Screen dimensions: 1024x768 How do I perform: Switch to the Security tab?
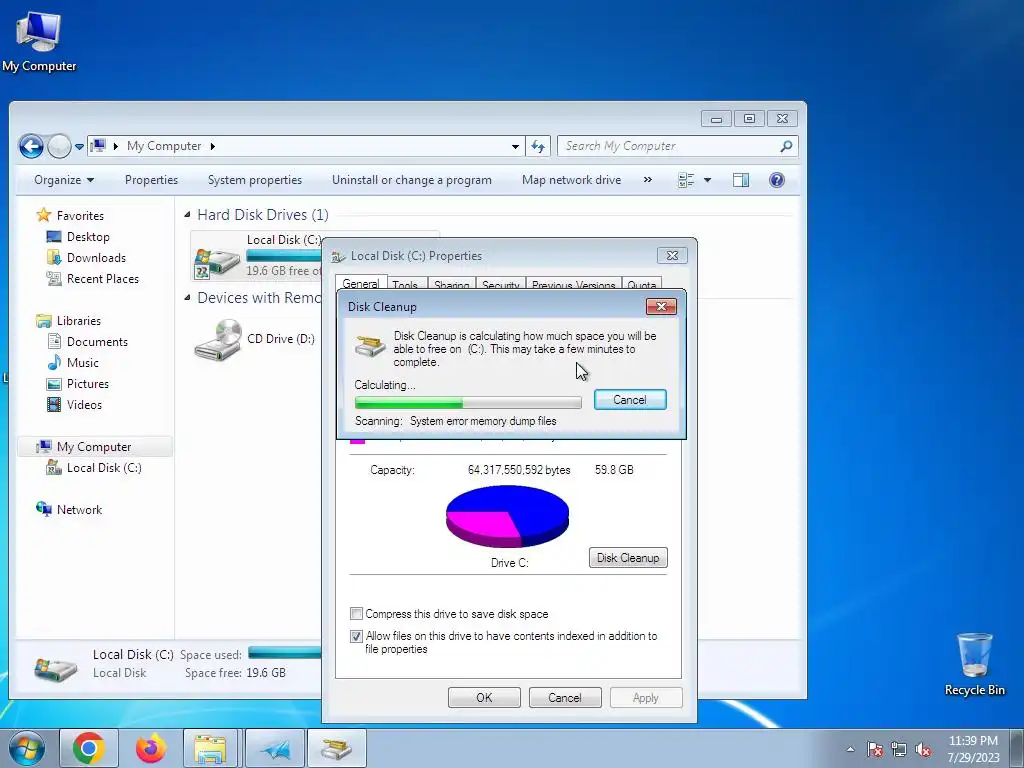click(x=501, y=285)
